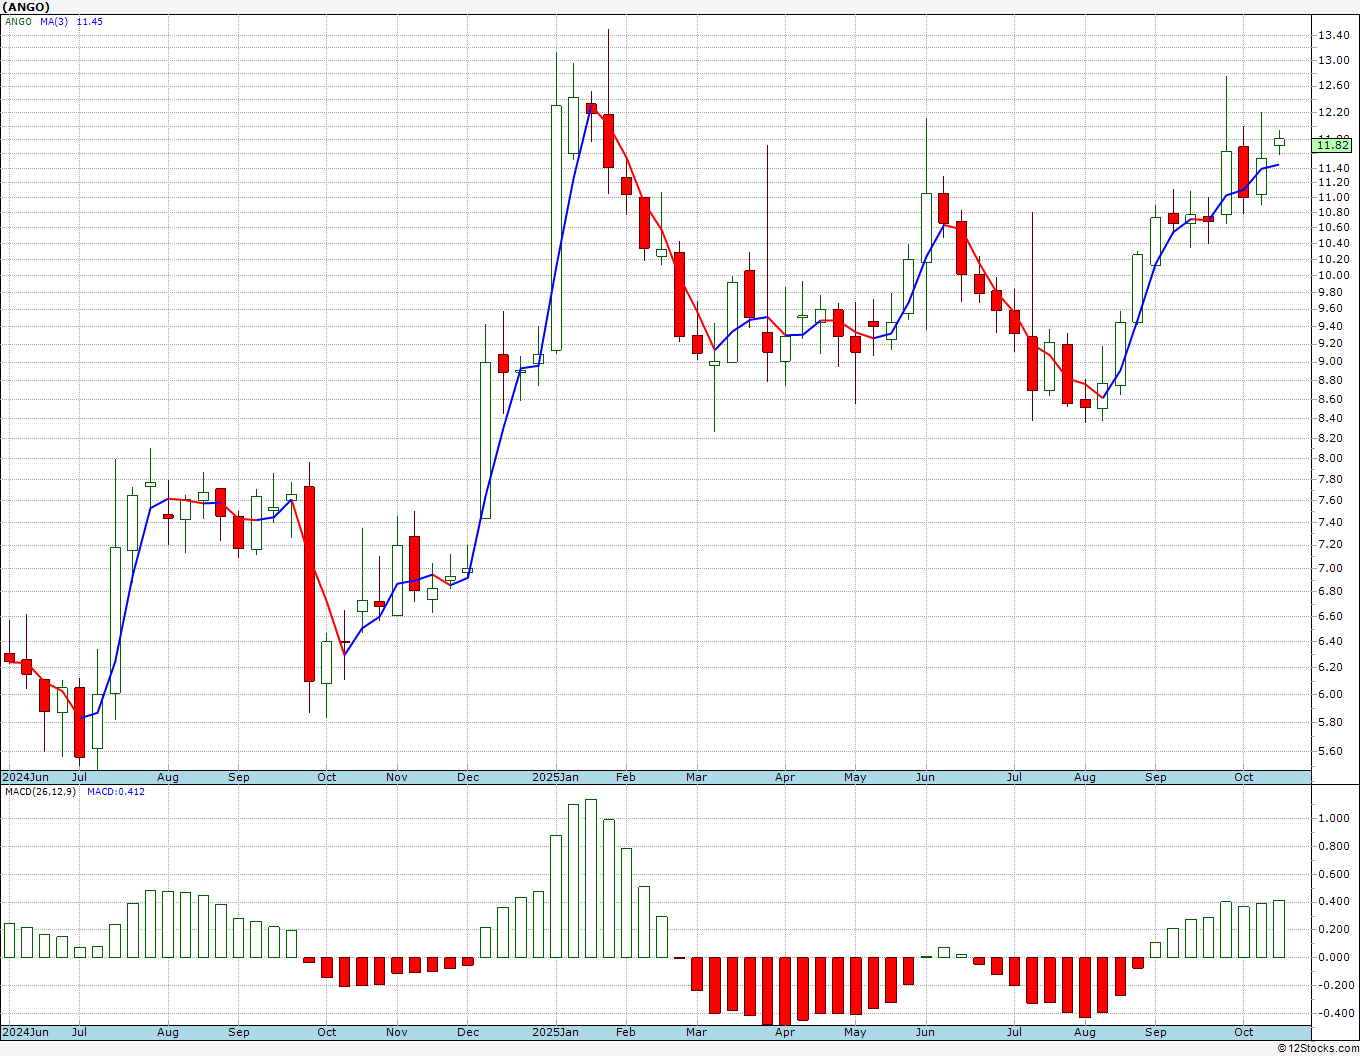
Task: Click the 11.40 price axis label
Action: 1332,168
